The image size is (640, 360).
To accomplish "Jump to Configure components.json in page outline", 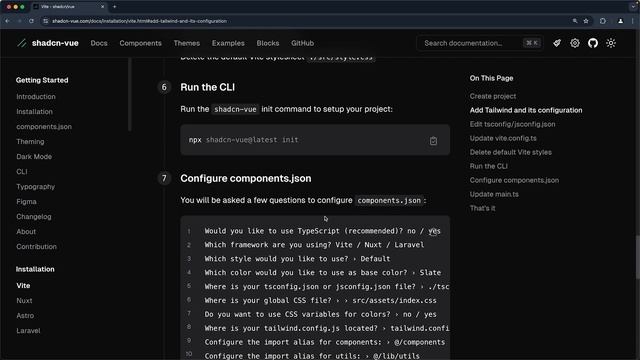I will point(514,180).
